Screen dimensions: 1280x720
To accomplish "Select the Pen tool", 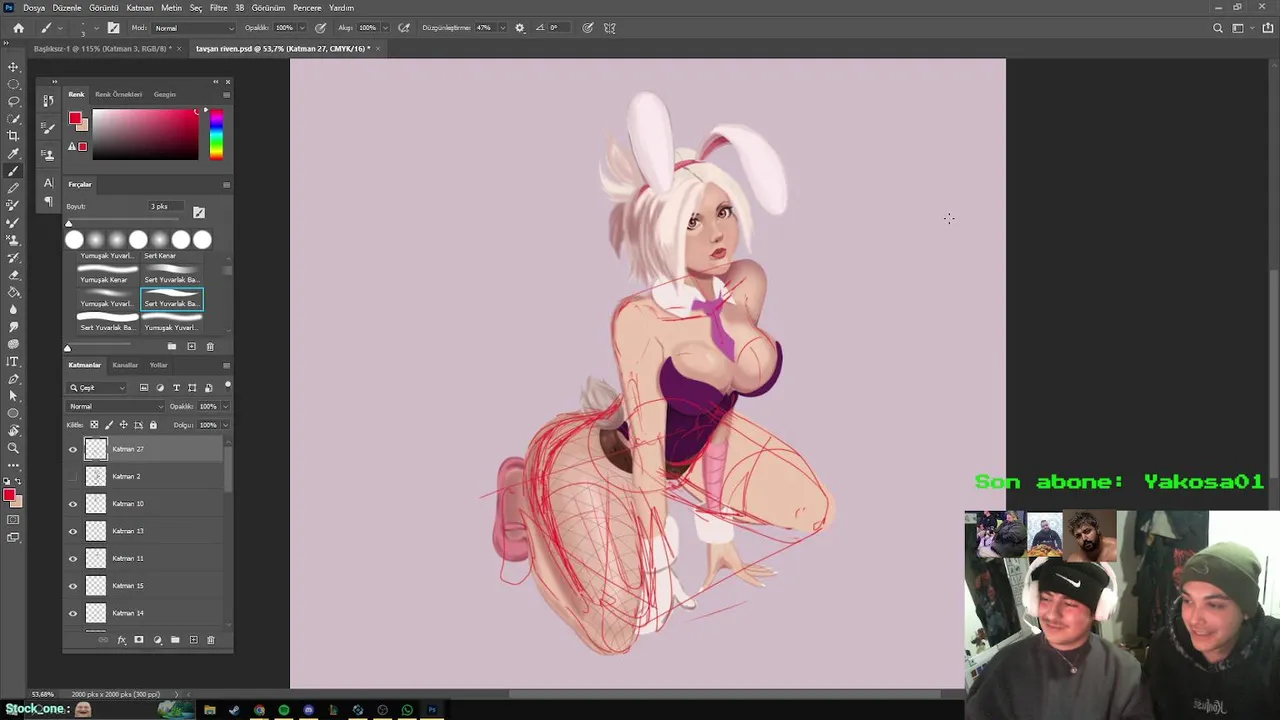I will point(13,379).
